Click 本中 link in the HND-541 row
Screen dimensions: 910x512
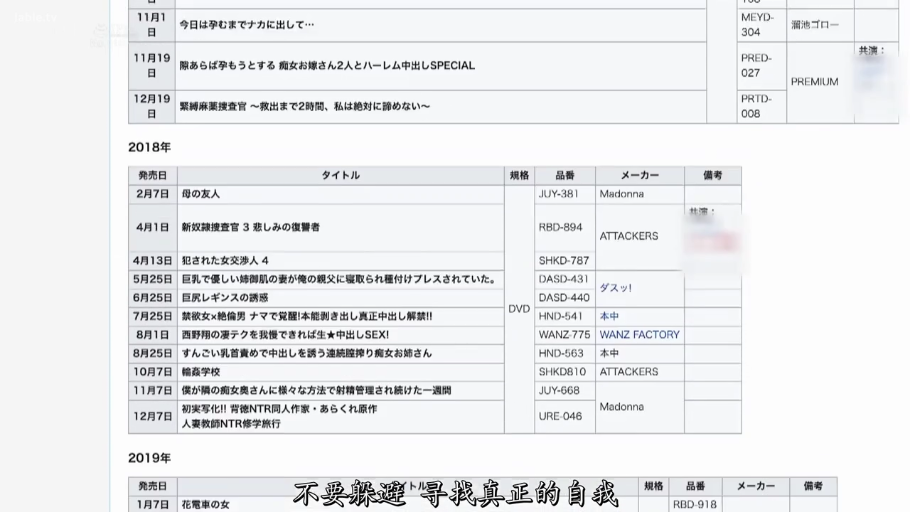(609, 316)
